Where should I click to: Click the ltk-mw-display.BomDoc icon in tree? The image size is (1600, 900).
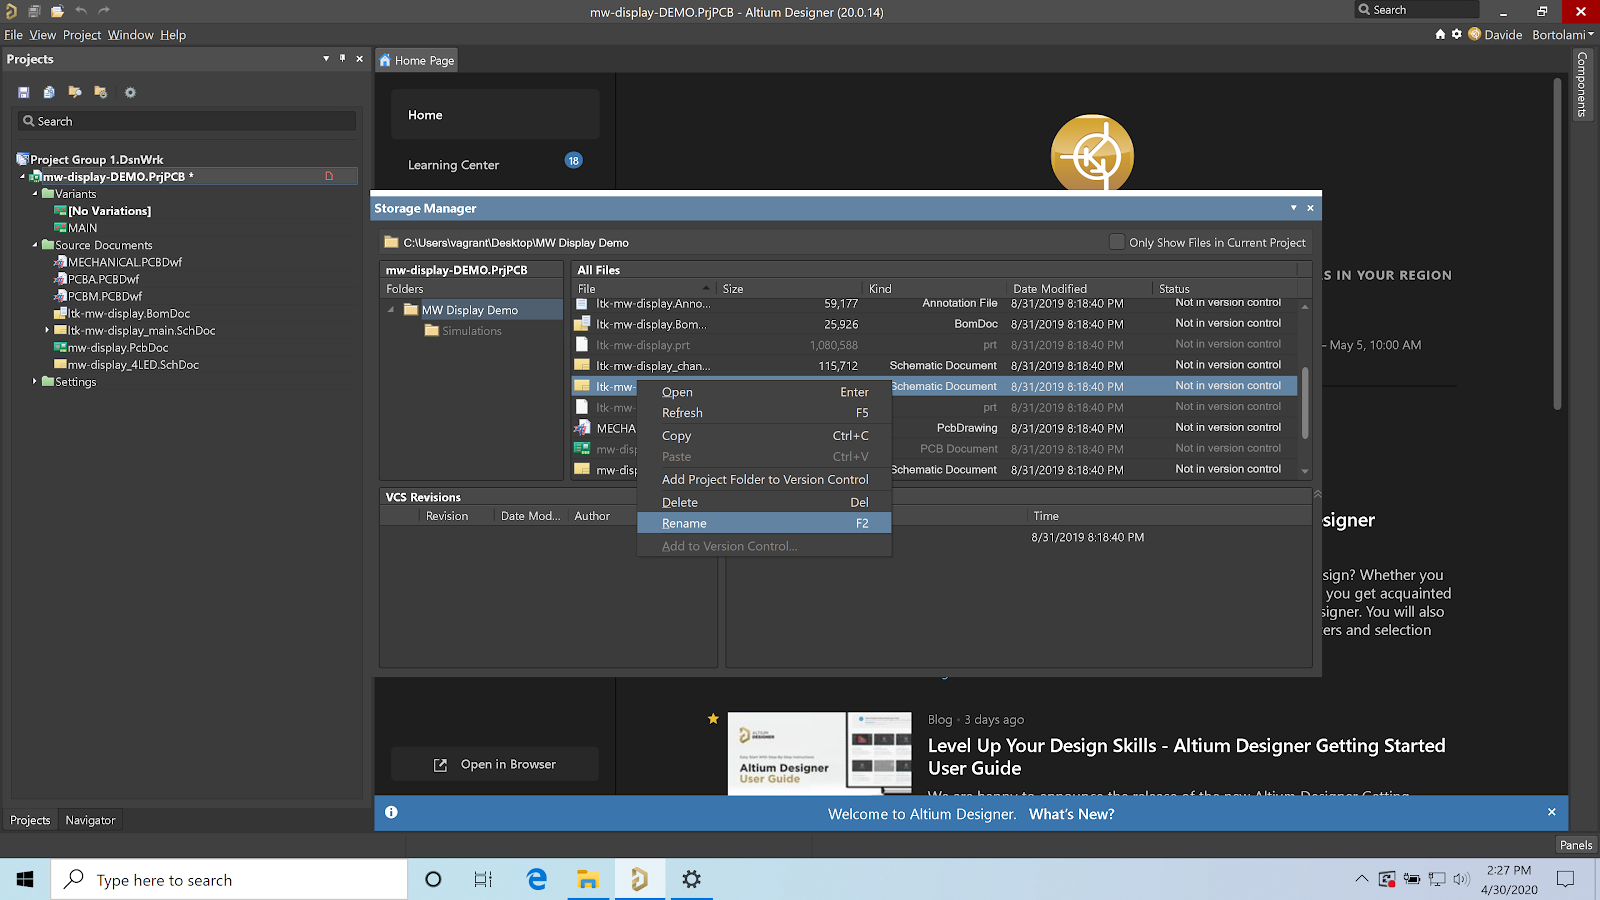[x=60, y=313]
